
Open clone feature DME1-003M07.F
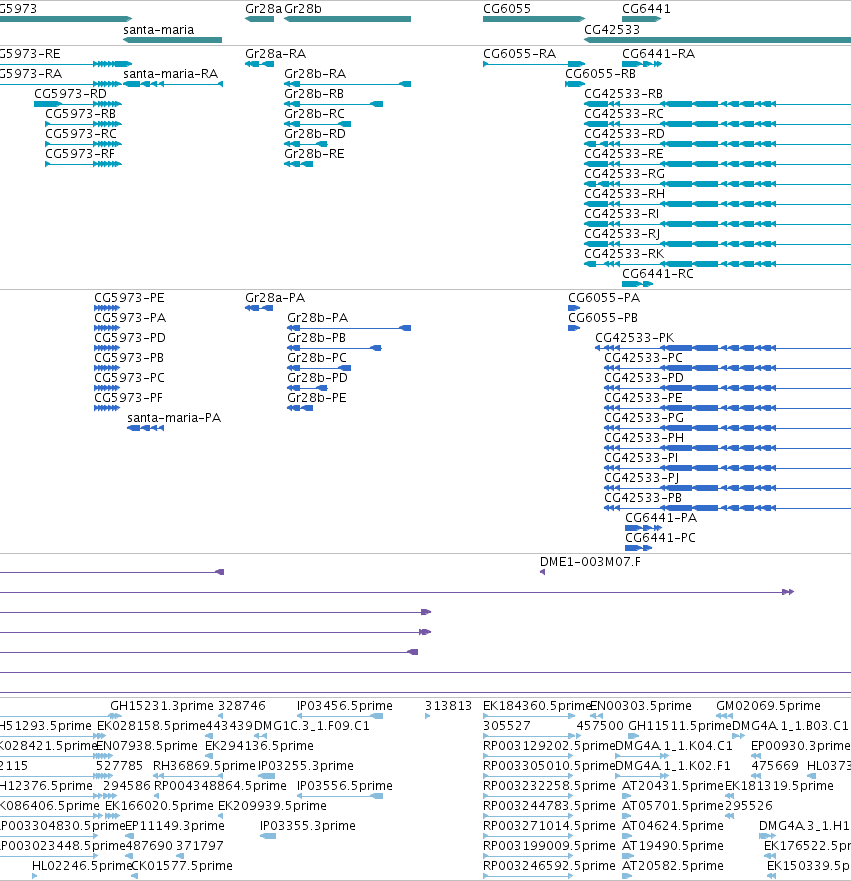pyautogui.click(x=590, y=562)
